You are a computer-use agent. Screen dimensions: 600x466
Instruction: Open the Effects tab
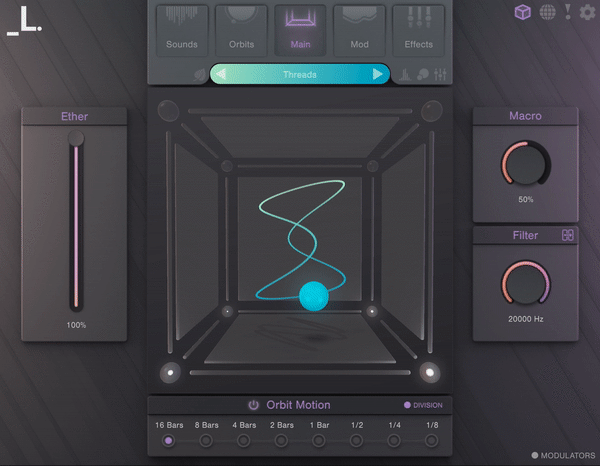(x=418, y=29)
